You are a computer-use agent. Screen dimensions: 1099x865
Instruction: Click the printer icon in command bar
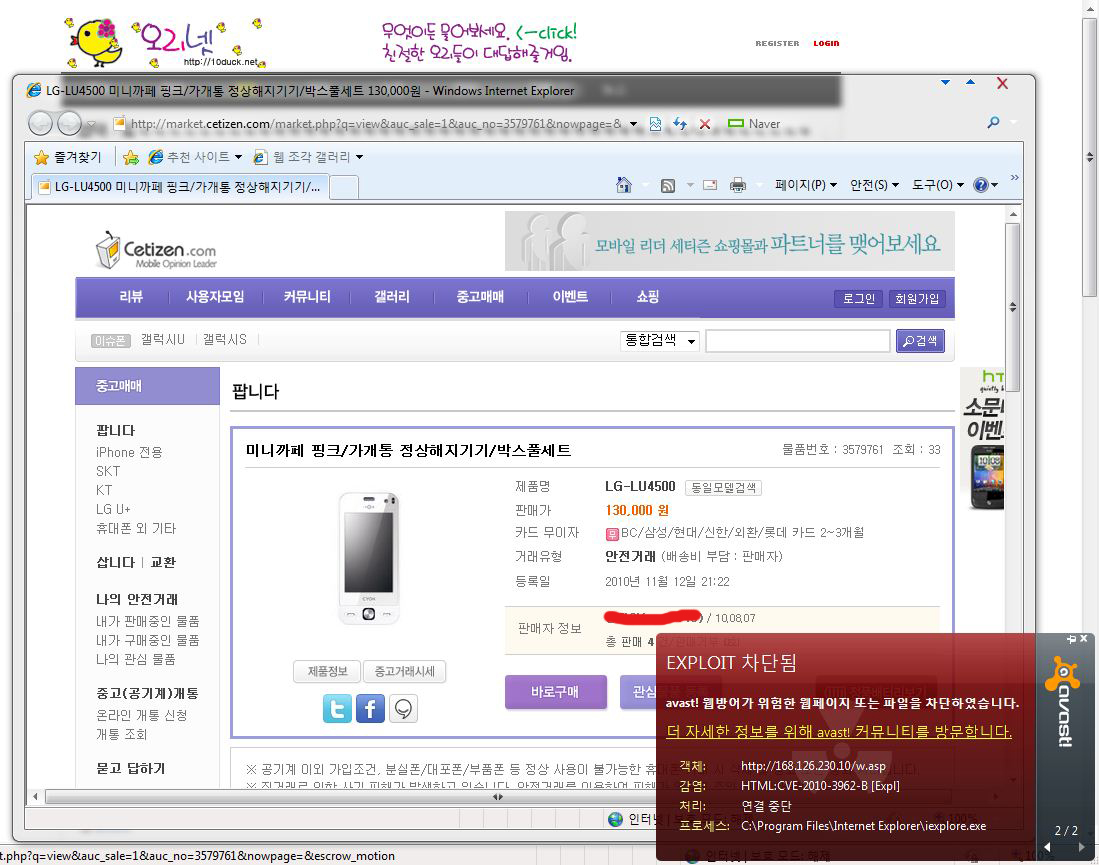point(737,185)
